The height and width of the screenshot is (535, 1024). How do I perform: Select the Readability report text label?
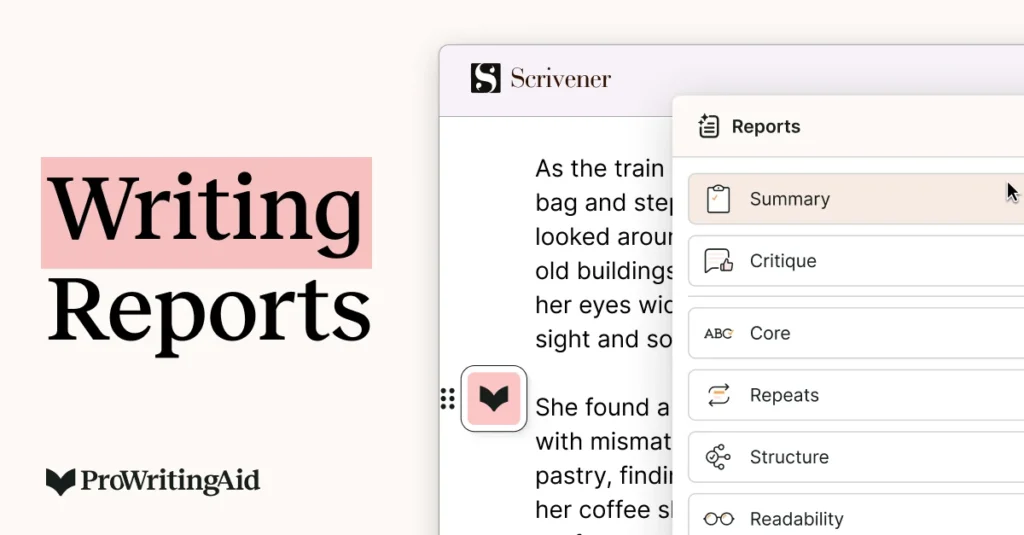click(796, 519)
